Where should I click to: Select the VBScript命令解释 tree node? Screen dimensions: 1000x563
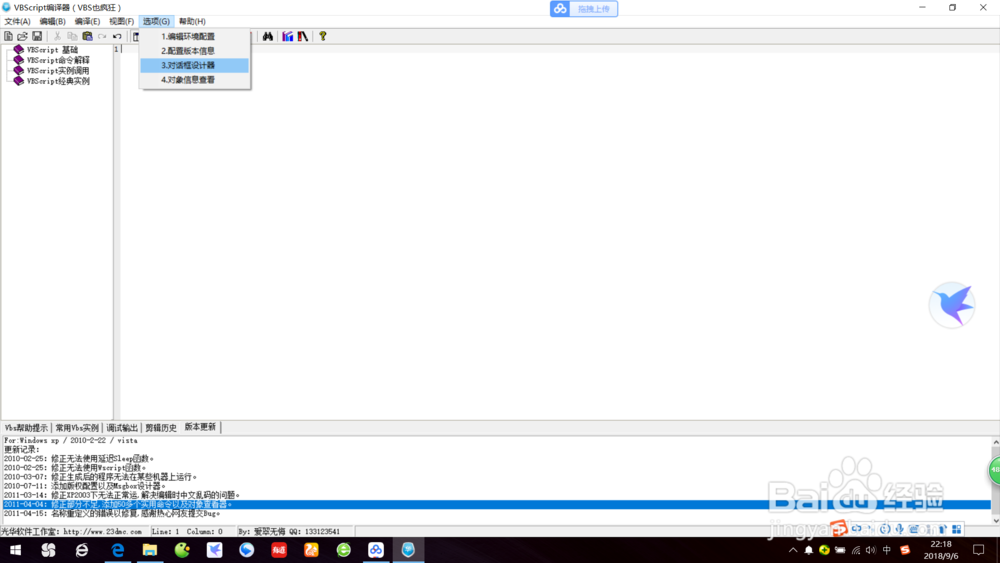click(x=58, y=60)
